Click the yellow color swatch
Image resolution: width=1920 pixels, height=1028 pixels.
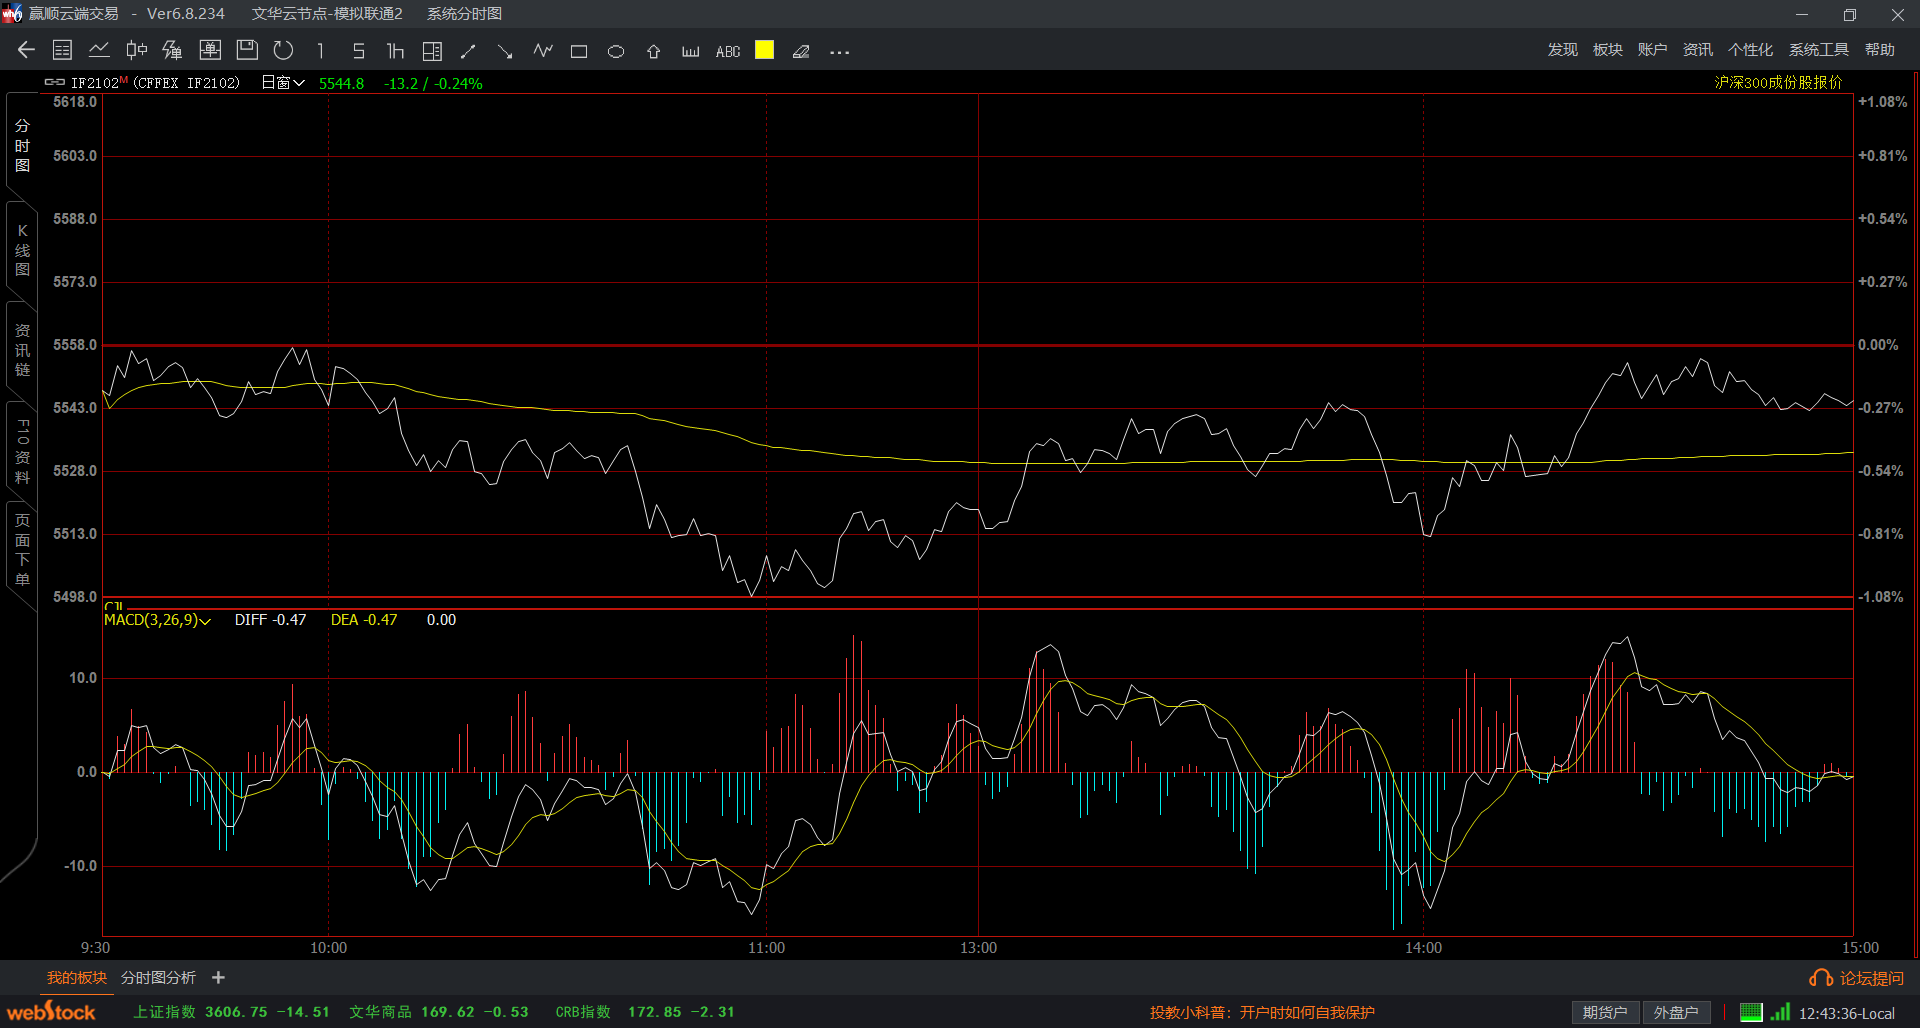764,51
